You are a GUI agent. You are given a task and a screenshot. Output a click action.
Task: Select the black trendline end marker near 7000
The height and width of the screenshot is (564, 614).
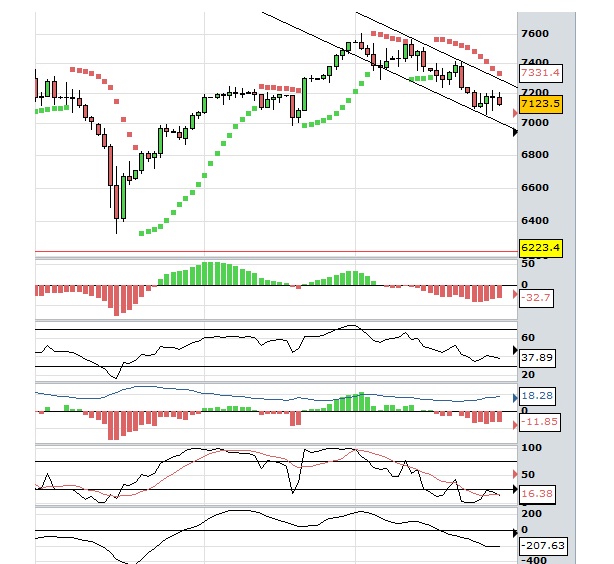515,132
